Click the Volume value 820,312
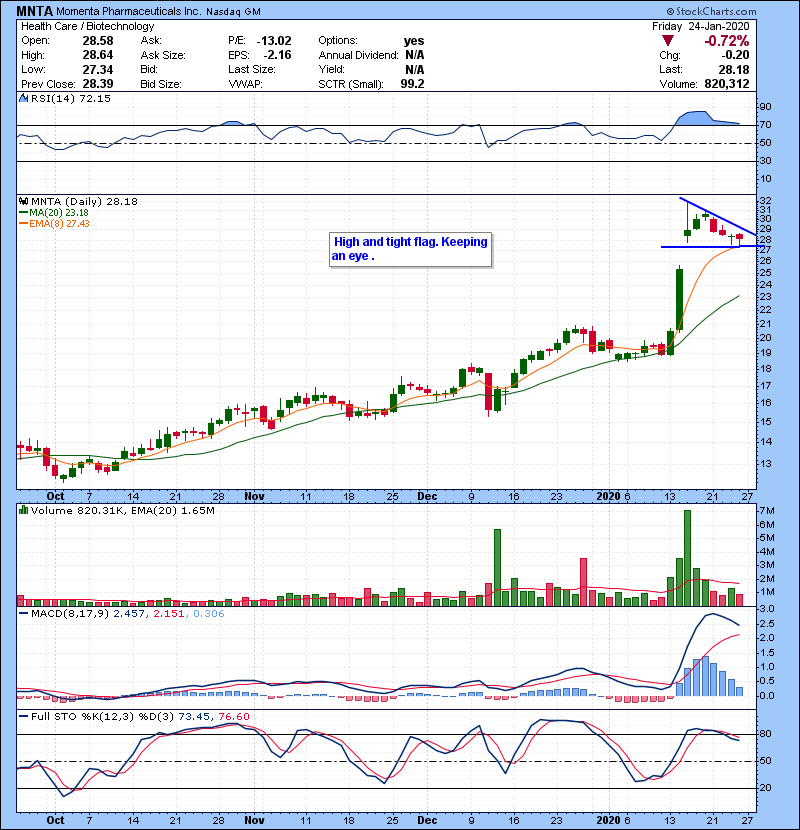This screenshot has height=830, width=800. 727,84
